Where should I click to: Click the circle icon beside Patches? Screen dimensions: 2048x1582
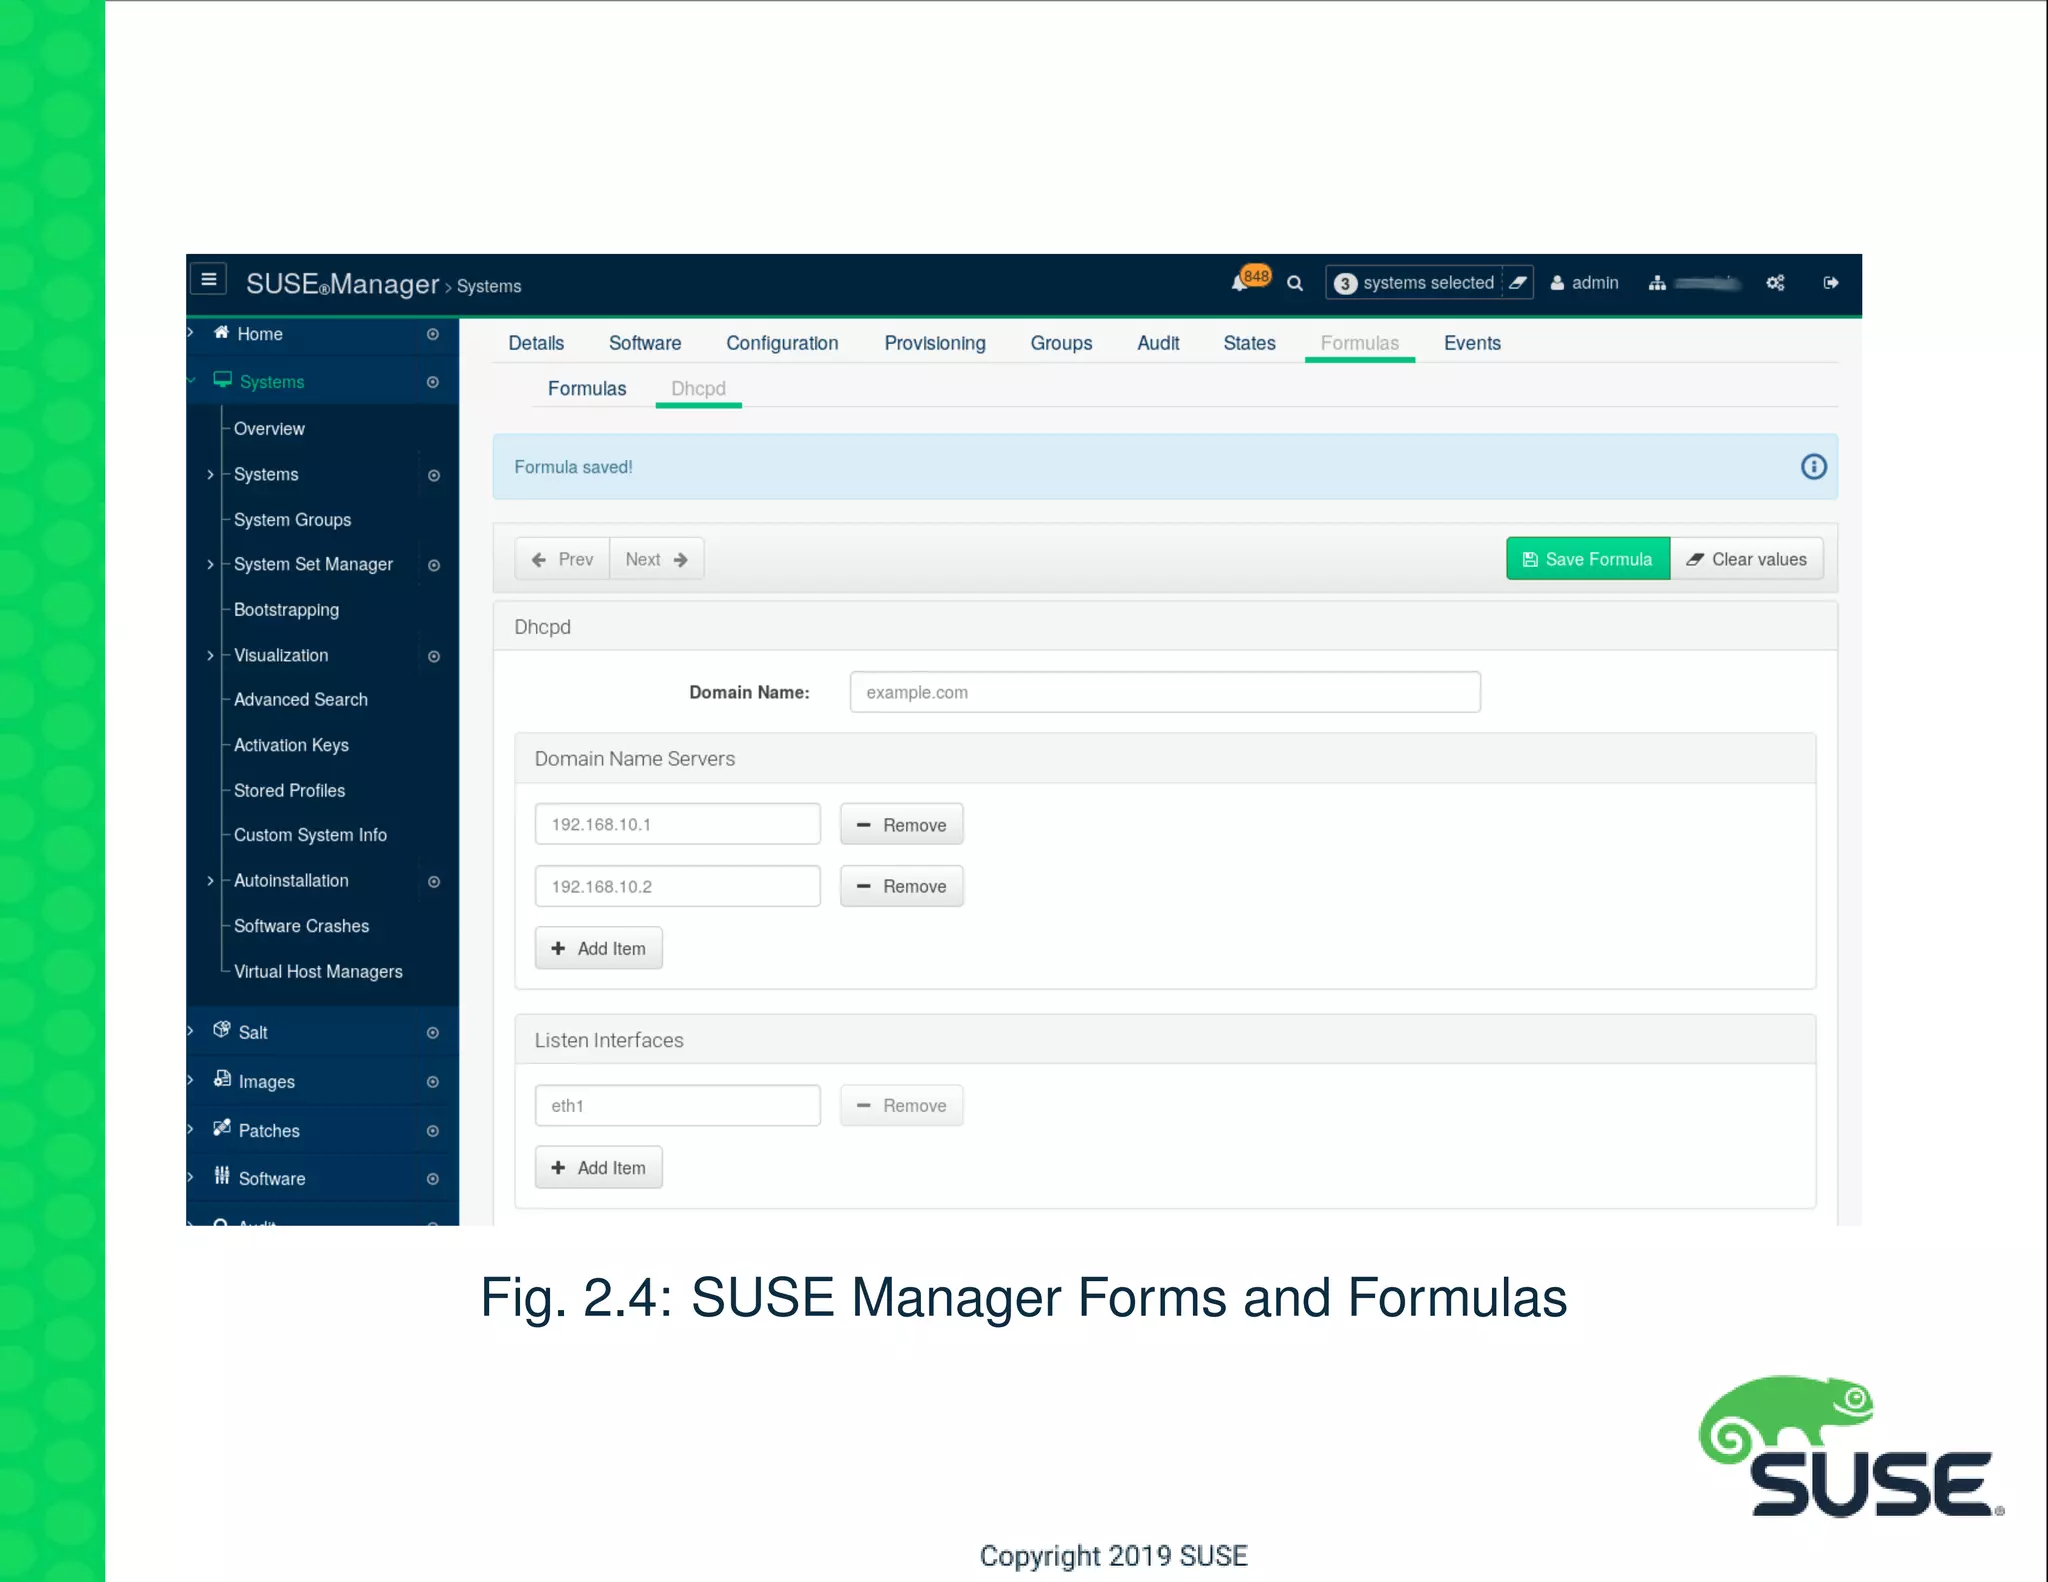click(433, 1130)
